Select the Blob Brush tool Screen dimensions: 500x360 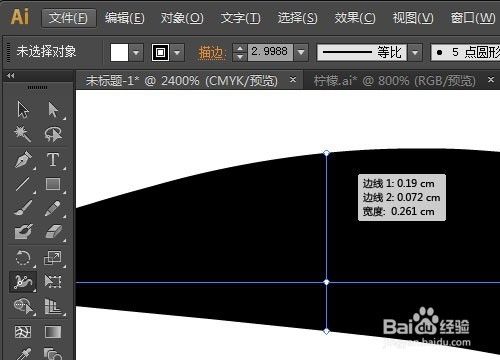(x=23, y=232)
